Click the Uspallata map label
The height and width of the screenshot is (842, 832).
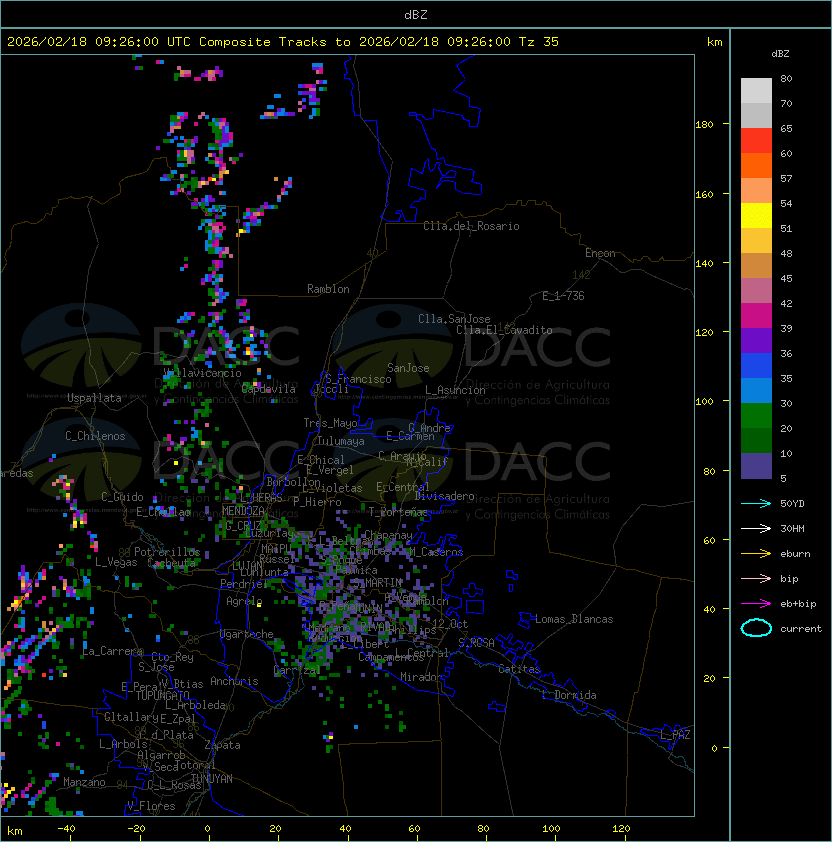tap(95, 398)
